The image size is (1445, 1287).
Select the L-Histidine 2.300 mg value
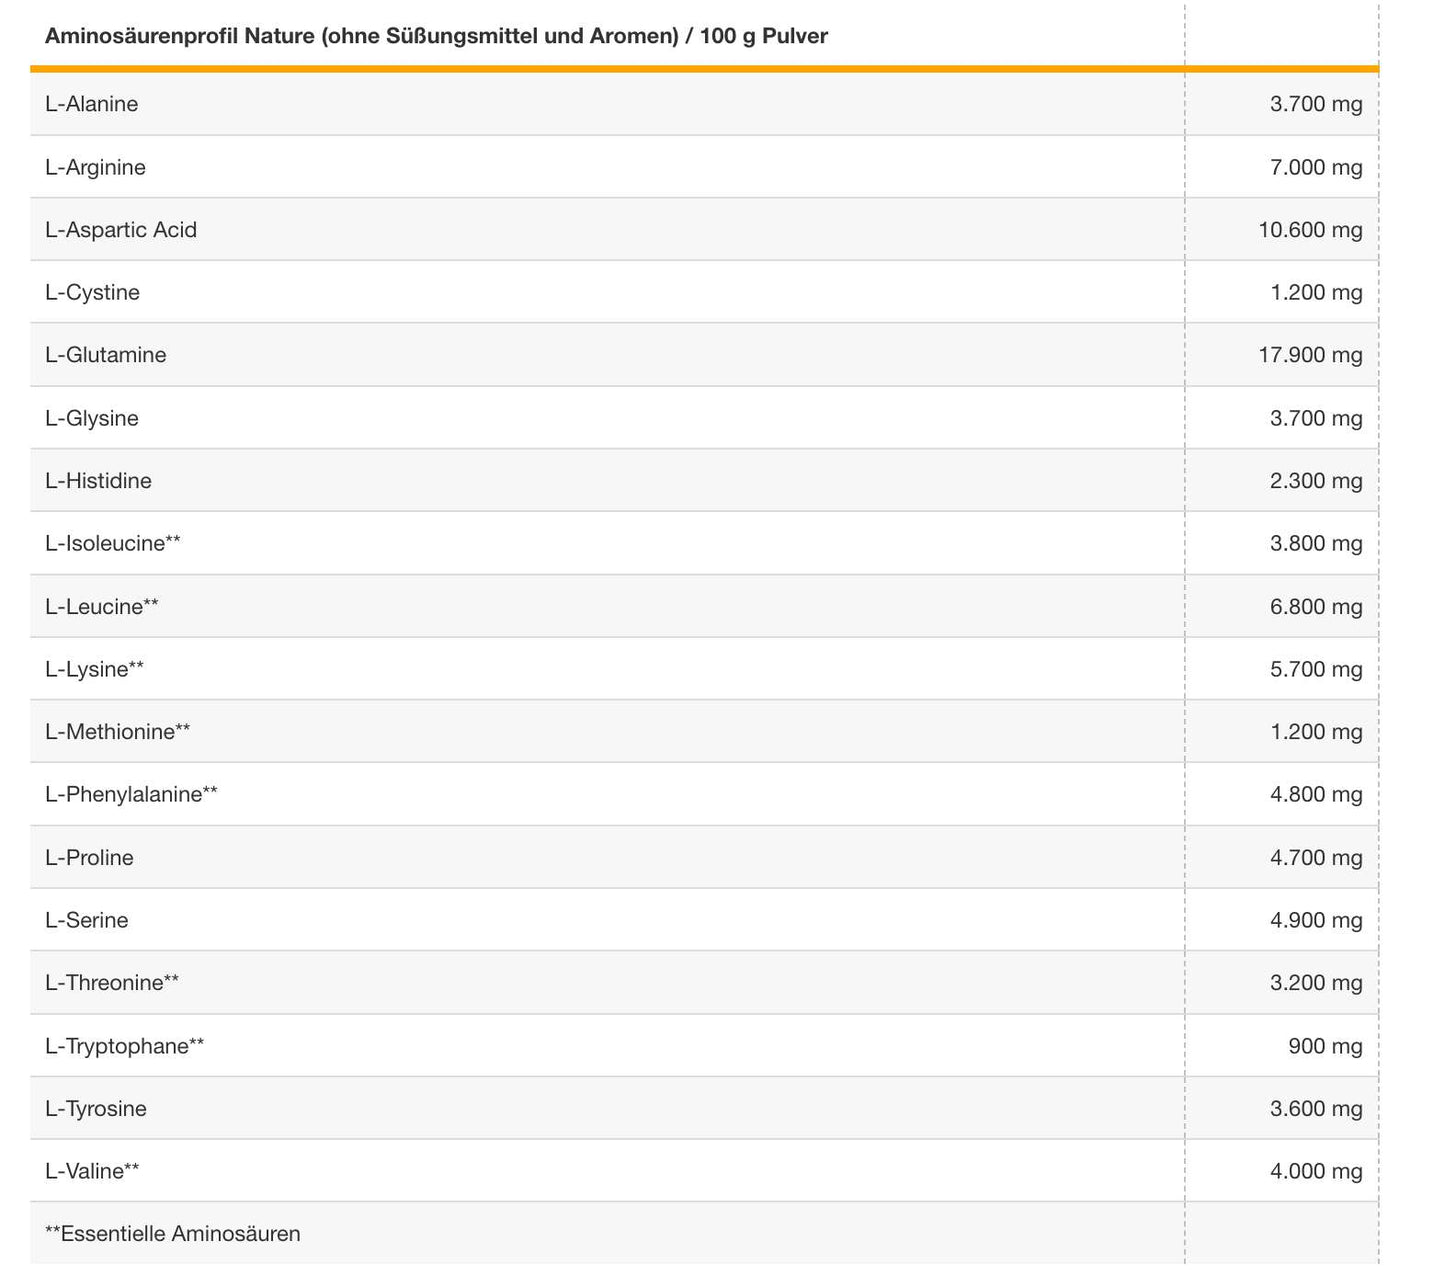pyautogui.click(x=1315, y=481)
